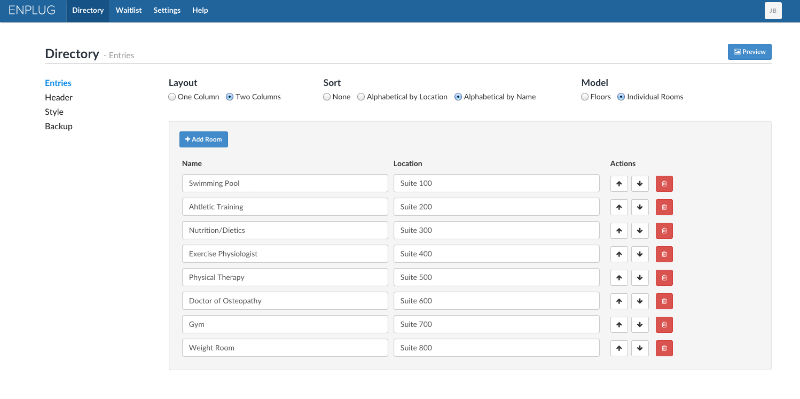Edit the Suite 700 location field
This screenshot has width=800, height=399.
(496, 325)
